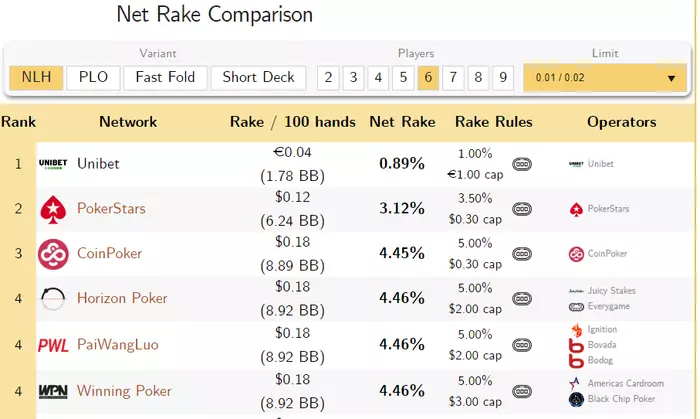This screenshot has width=700, height=419.
Task: Set player count to 2
Action: pyautogui.click(x=328, y=78)
